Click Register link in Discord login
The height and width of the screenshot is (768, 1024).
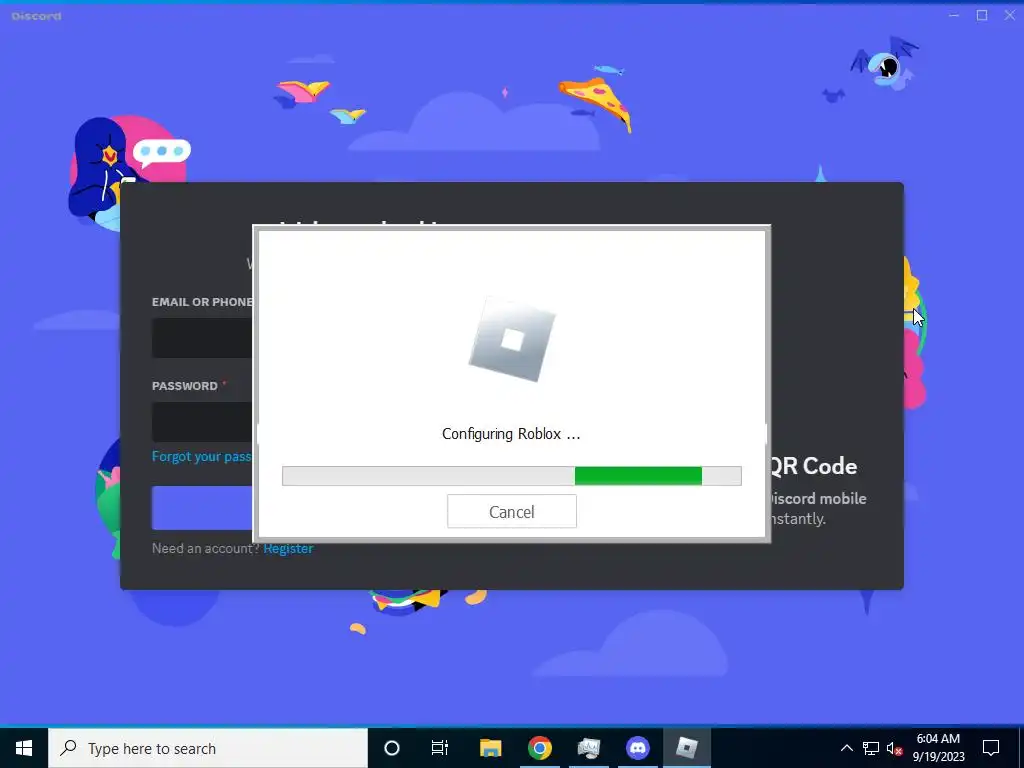(x=288, y=549)
